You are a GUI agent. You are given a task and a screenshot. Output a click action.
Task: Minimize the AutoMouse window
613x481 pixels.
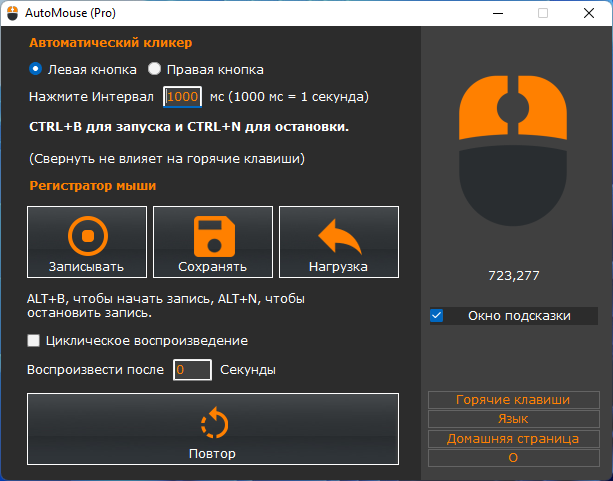(x=497, y=13)
